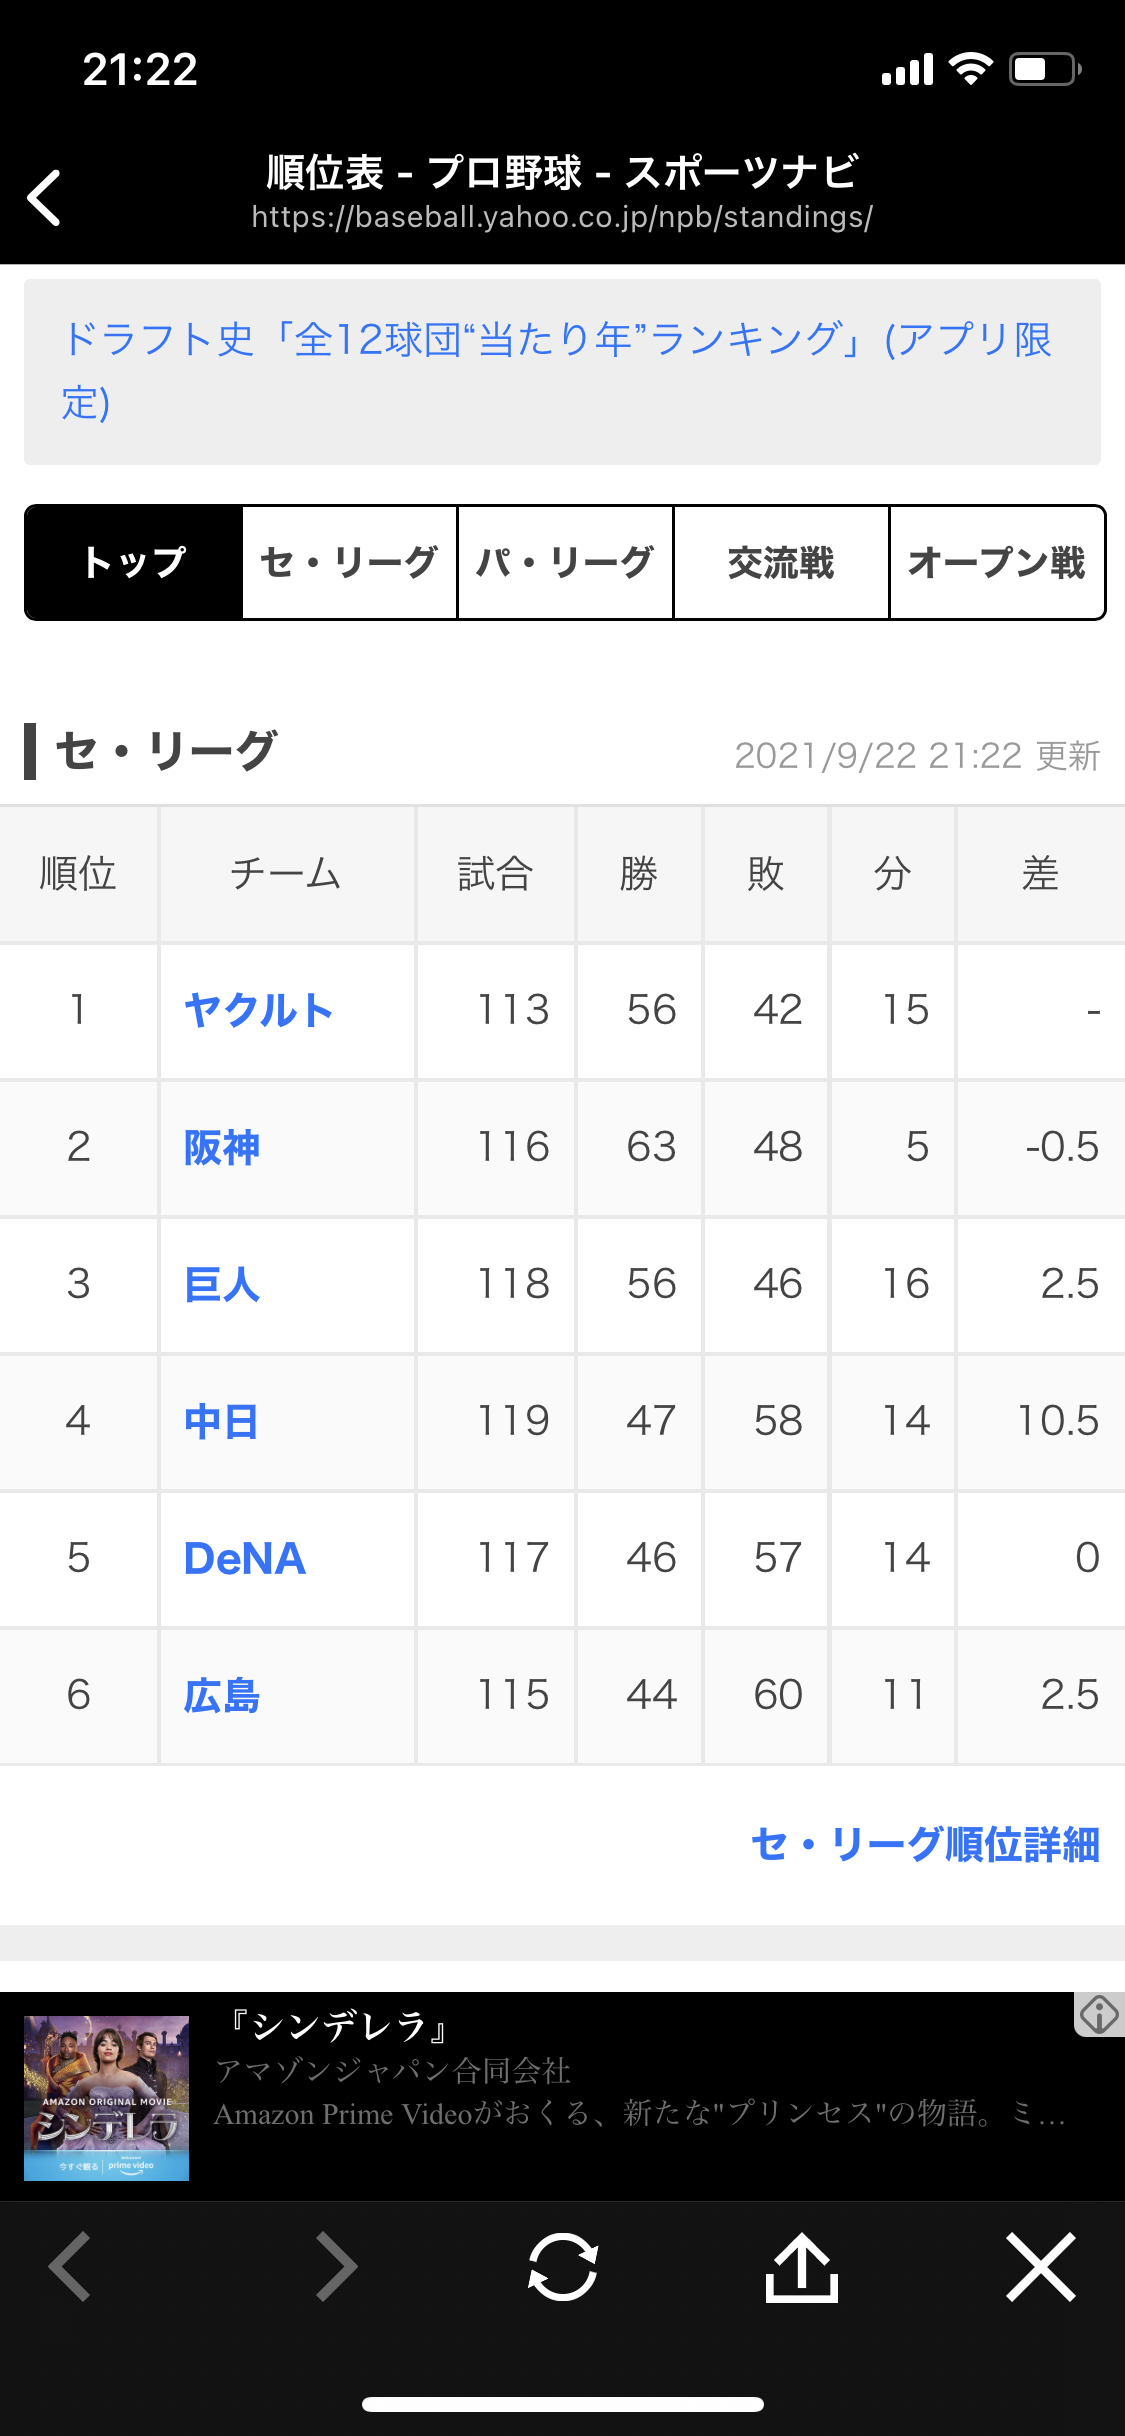Open the share sheet icon

pyautogui.click(x=800, y=2272)
